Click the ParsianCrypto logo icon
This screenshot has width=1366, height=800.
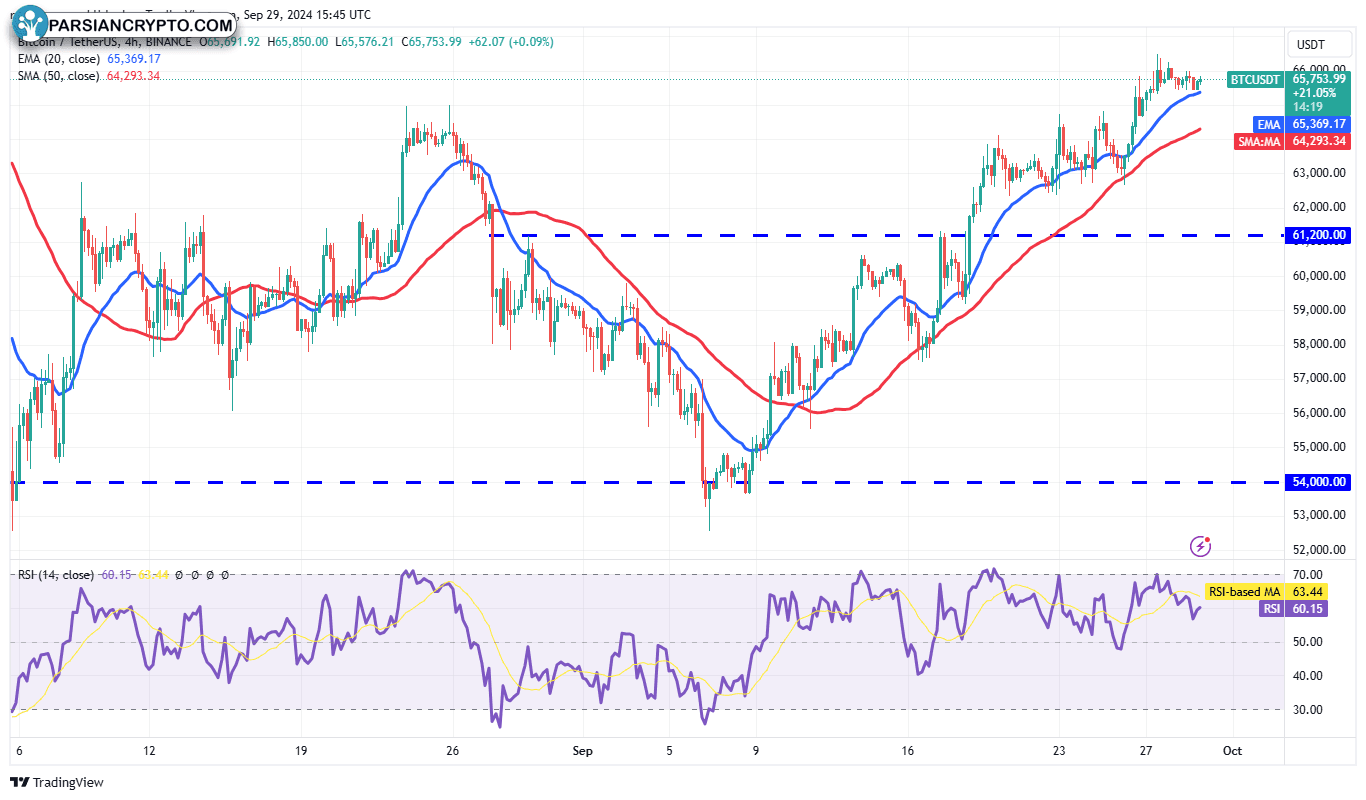(32, 22)
